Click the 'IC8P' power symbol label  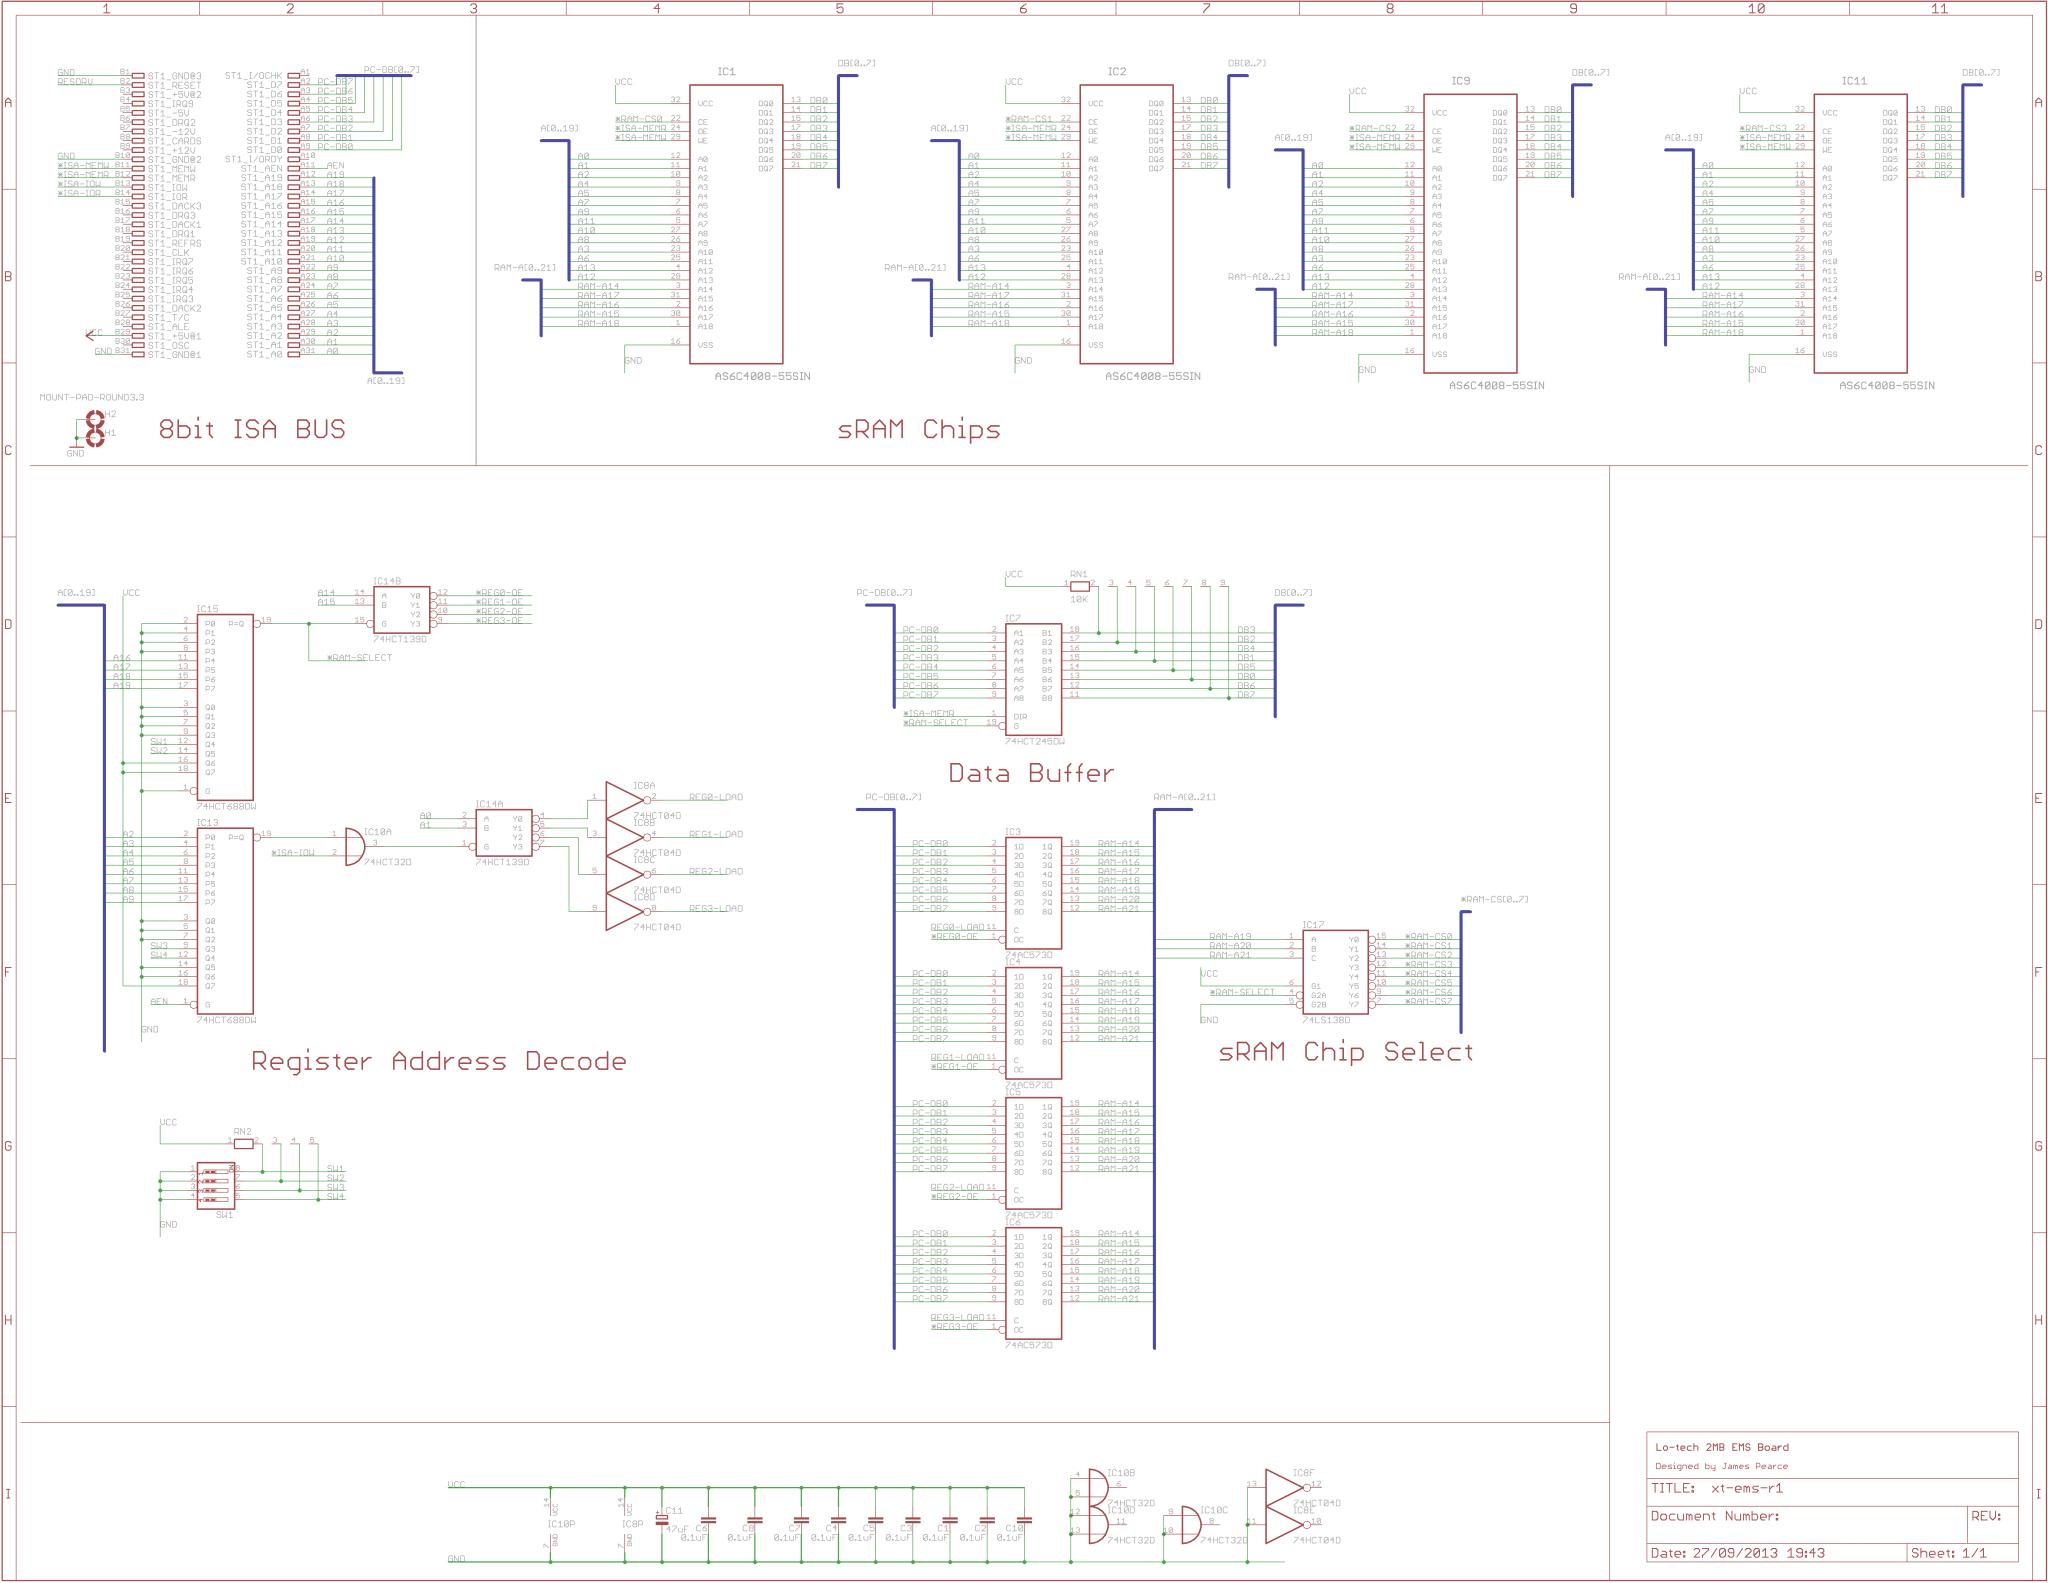(x=632, y=1524)
